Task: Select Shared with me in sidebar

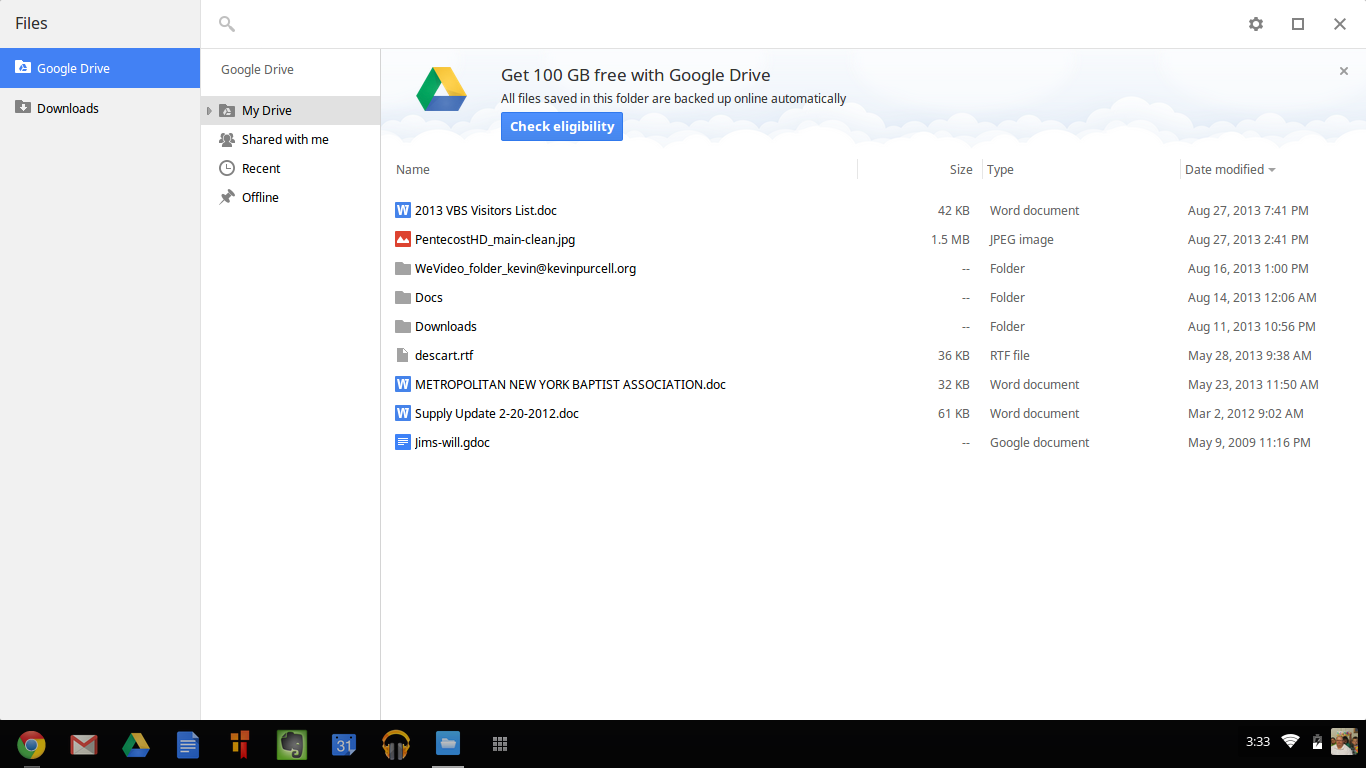Action: click(285, 139)
